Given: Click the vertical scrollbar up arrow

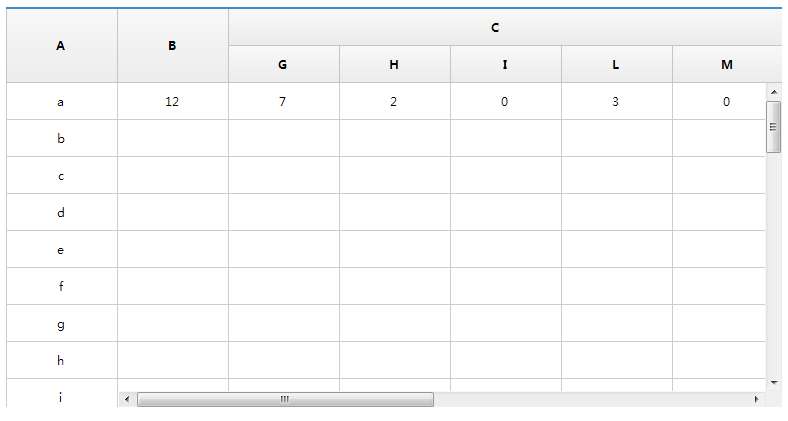Looking at the screenshot, I should click(773, 93).
